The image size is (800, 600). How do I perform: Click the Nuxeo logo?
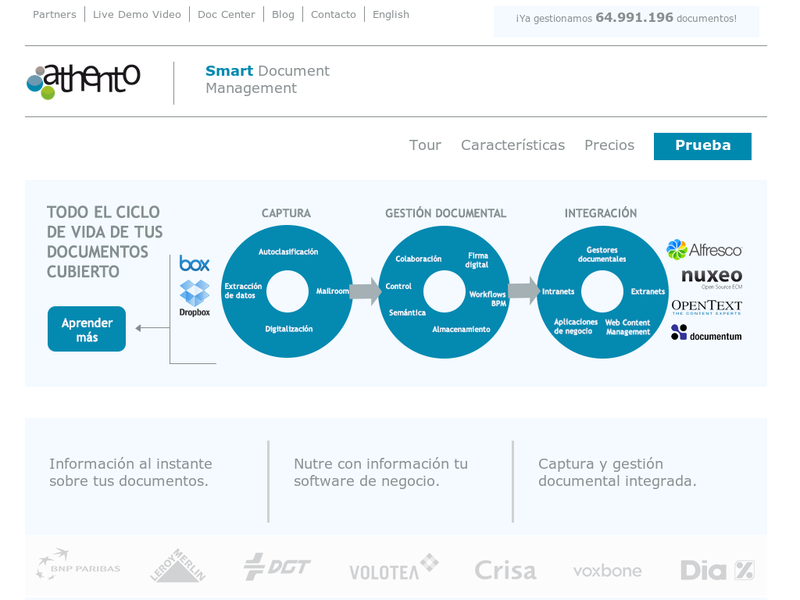711,277
